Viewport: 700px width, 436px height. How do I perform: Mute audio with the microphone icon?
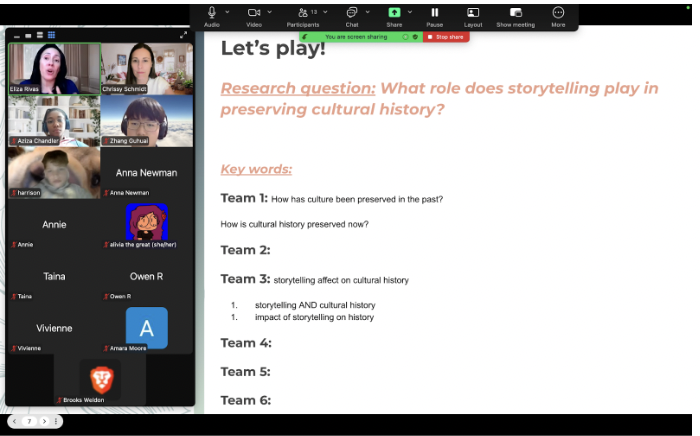(212, 12)
